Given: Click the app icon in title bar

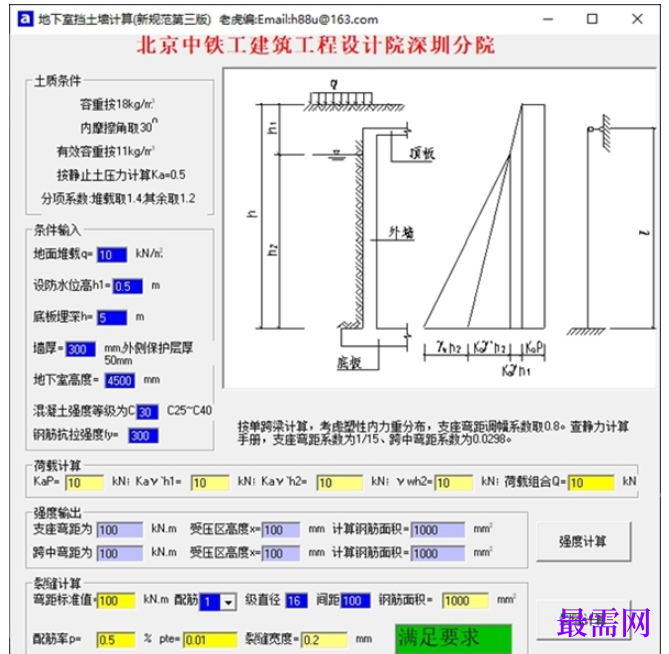Looking at the screenshot, I should (x=25, y=19).
